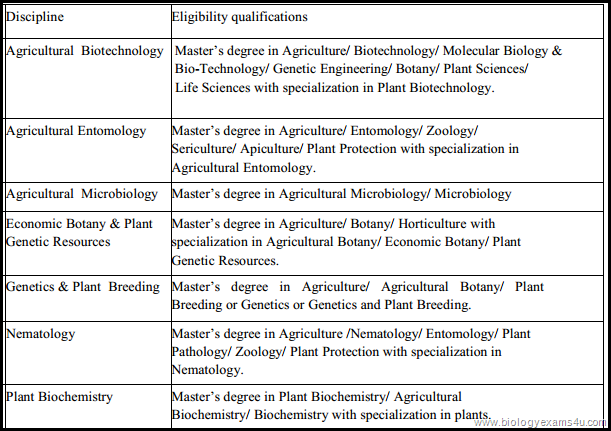Open the www.biologyexams4u.com watermark link
The height and width of the screenshot is (431, 611).
[540, 423]
